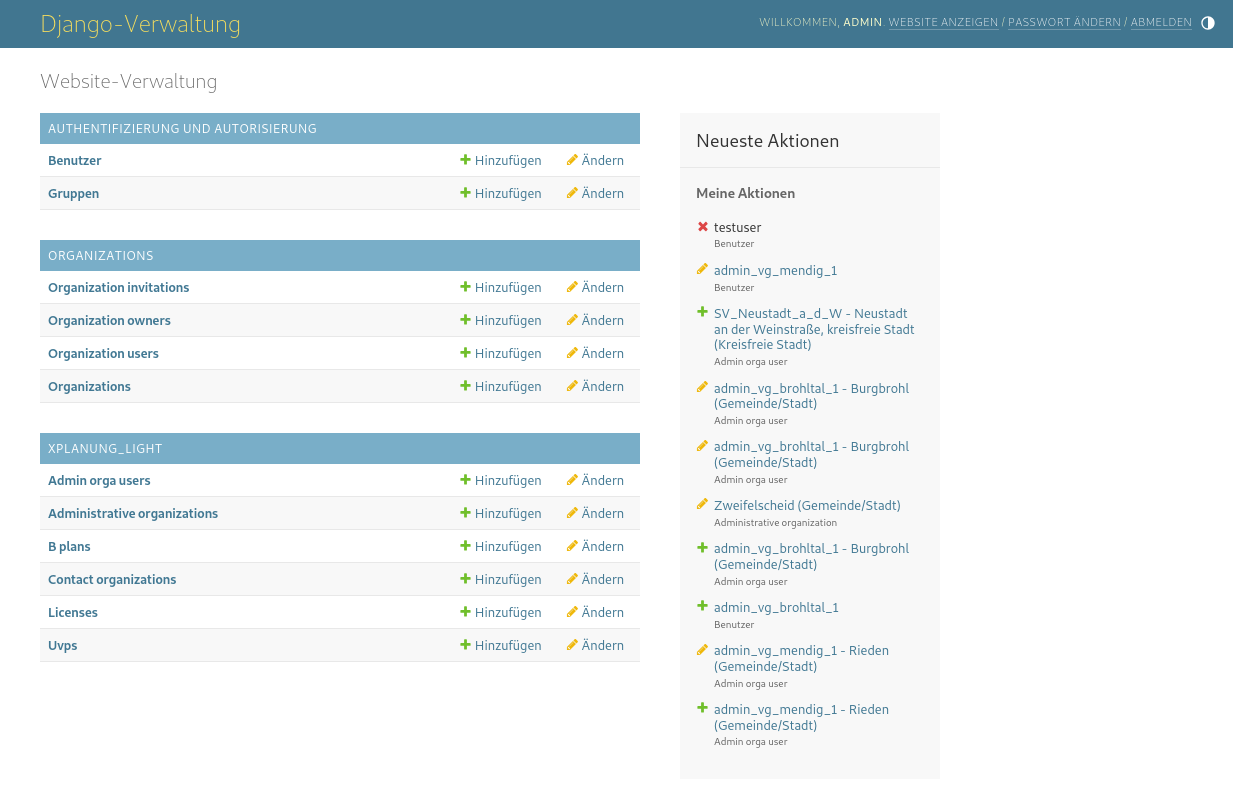Open WEBSITE ANZEIGEN from the header
1233x787 pixels.
pyautogui.click(x=942, y=22)
